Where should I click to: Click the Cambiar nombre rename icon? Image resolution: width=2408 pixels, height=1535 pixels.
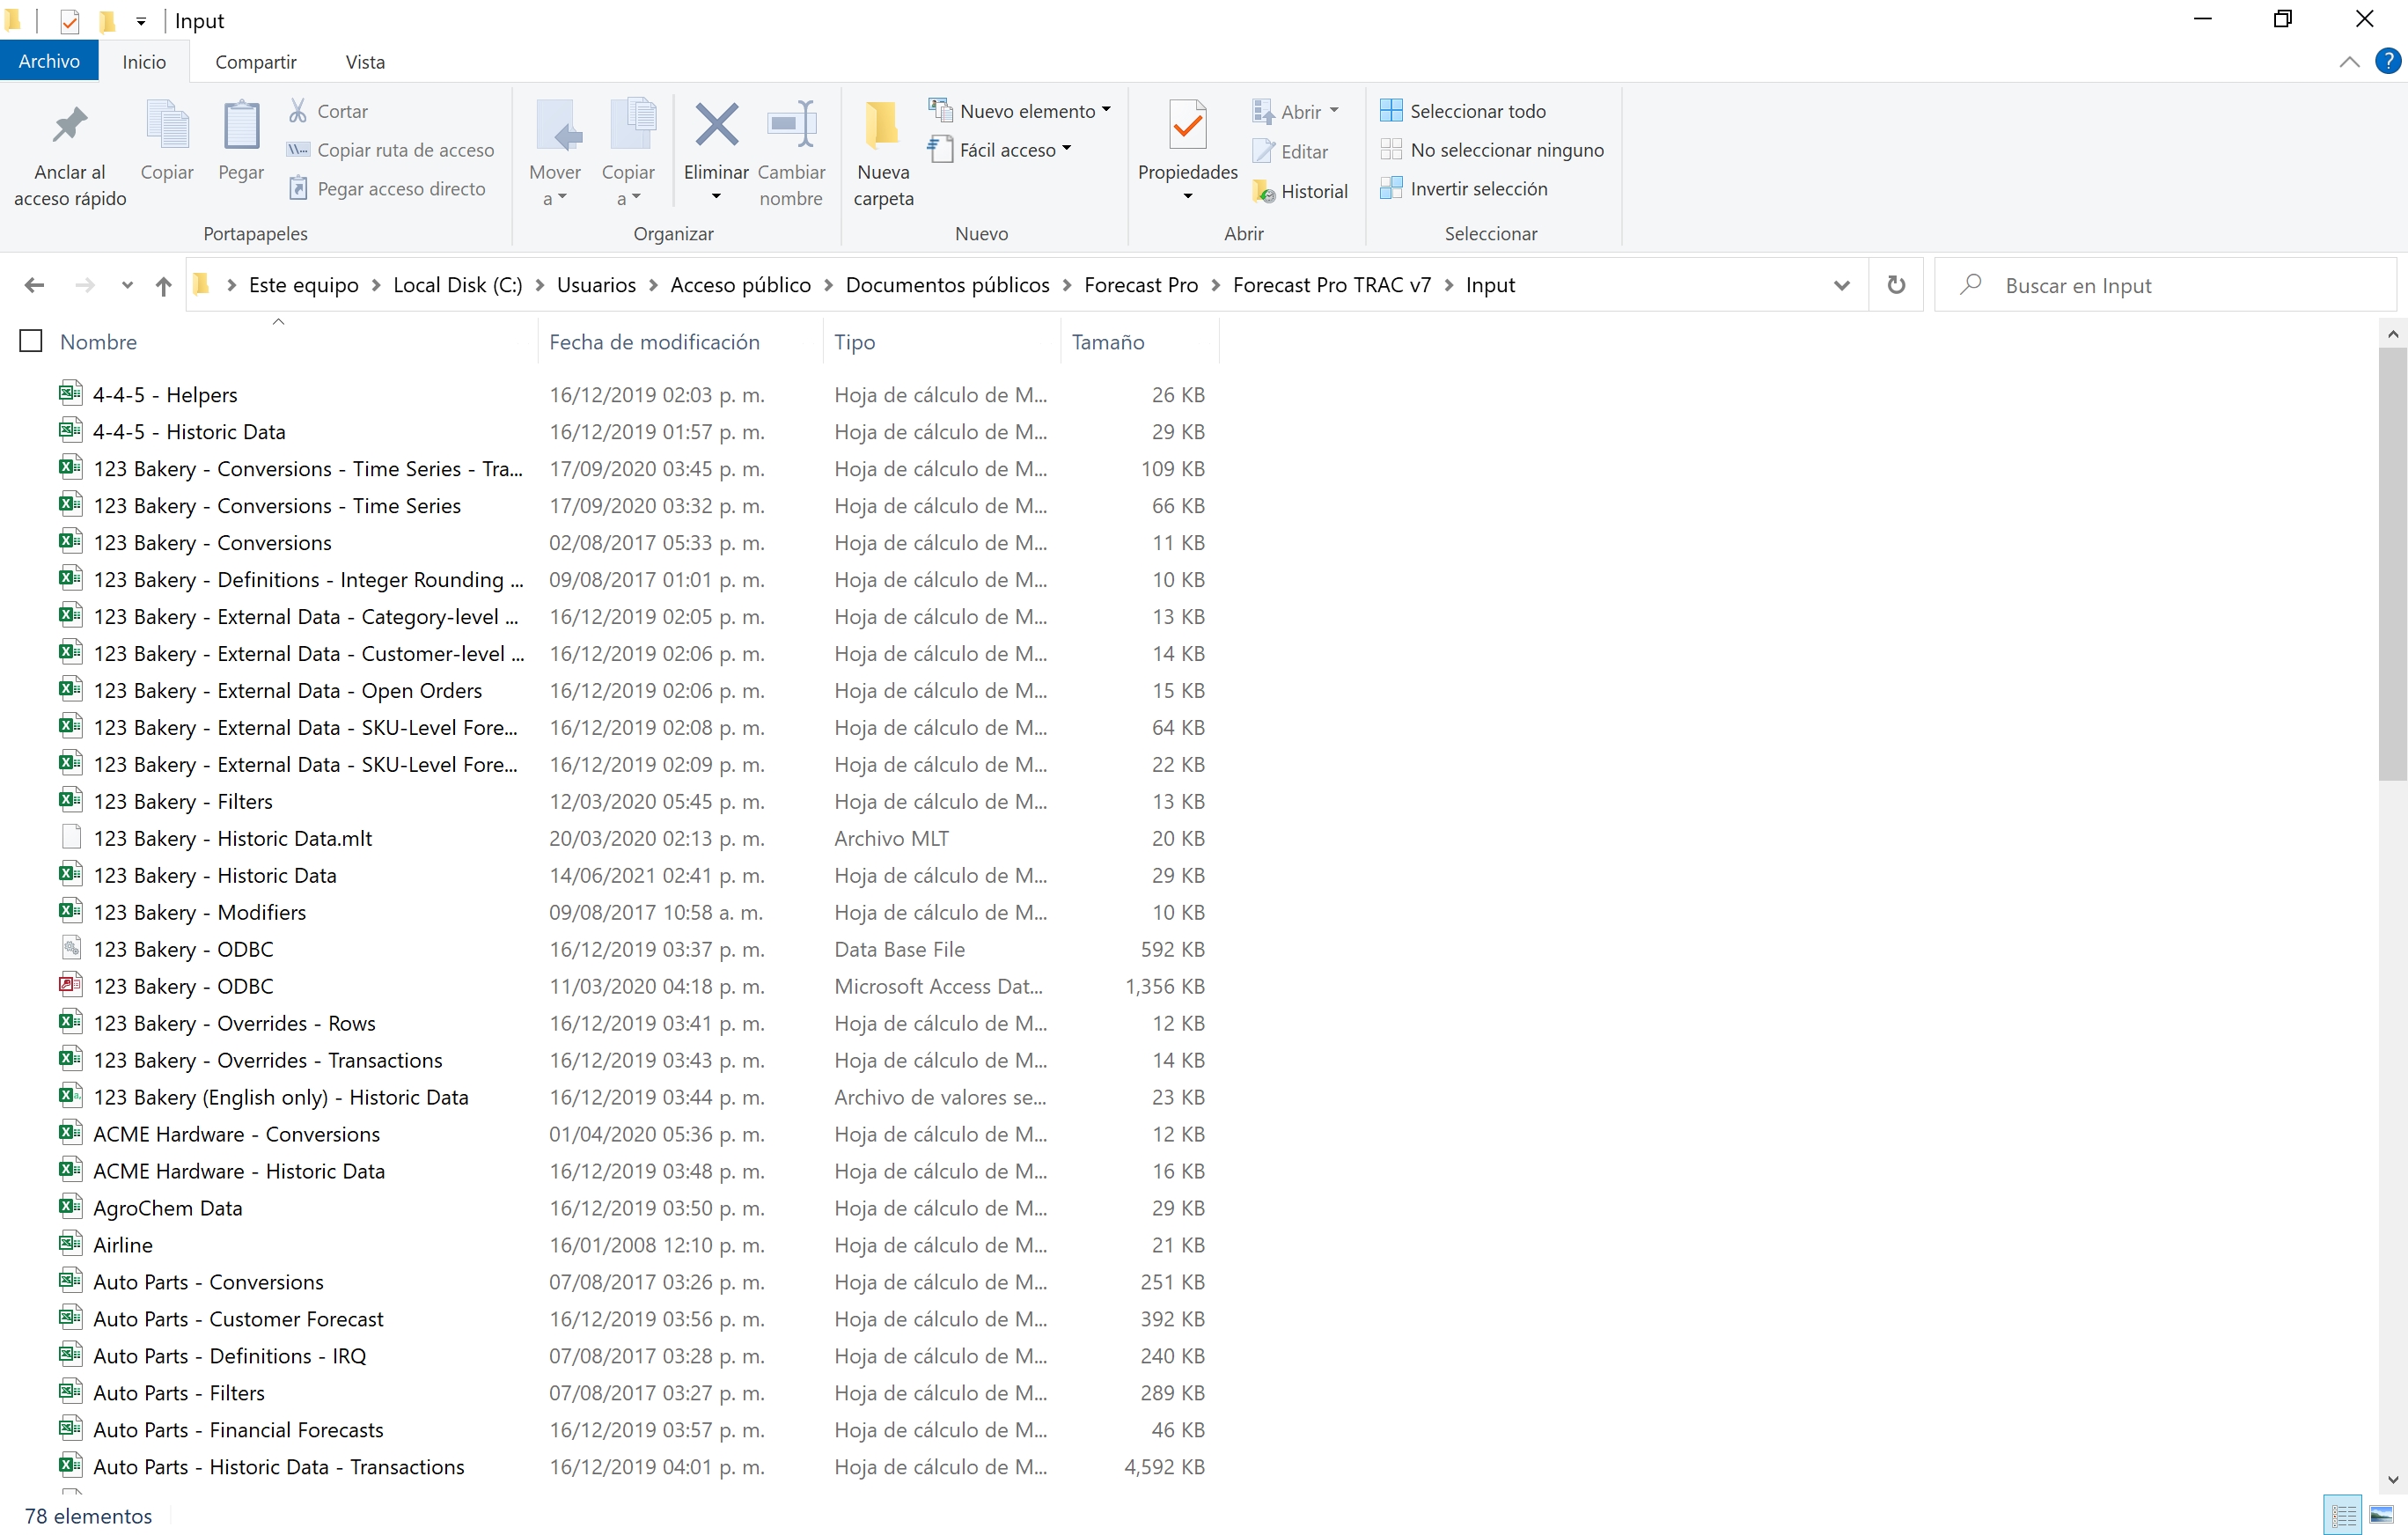coord(790,126)
